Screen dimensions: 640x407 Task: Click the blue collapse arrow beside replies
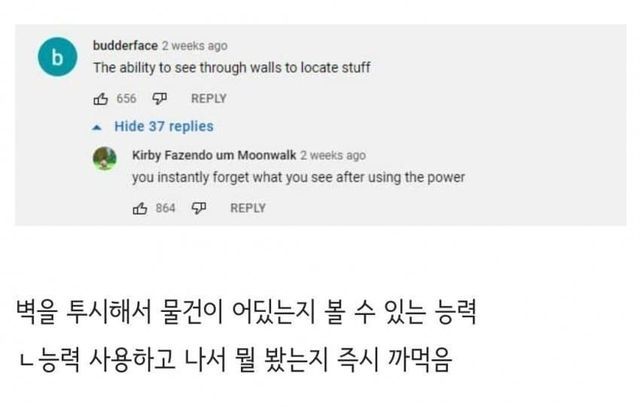97,127
